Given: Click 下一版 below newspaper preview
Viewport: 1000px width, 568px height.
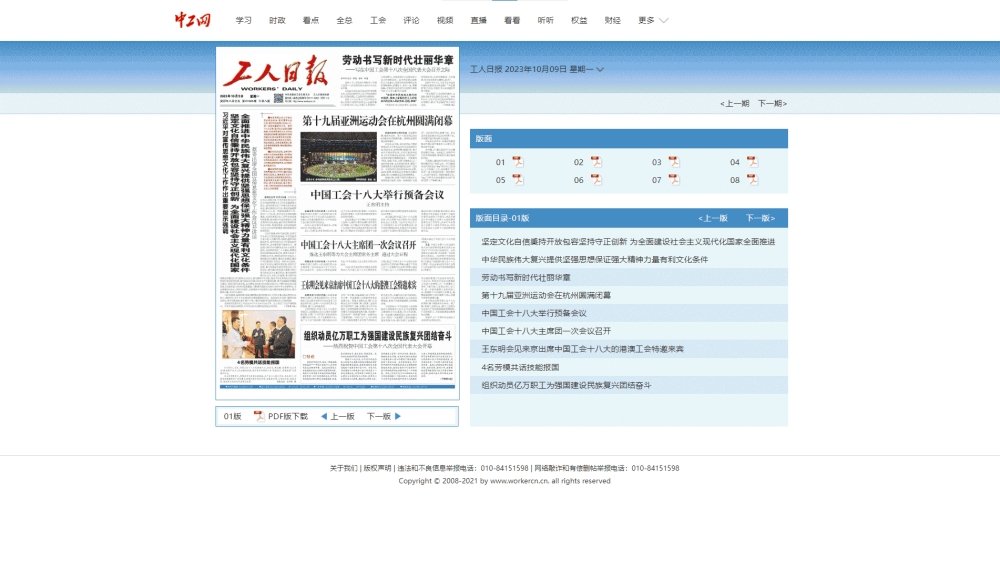Looking at the screenshot, I should click(x=379, y=416).
